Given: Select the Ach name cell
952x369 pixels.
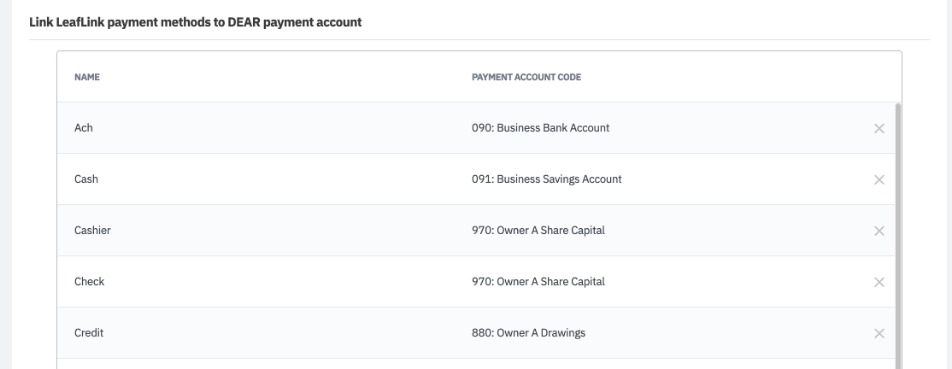Looking at the screenshot, I should tap(83, 128).
